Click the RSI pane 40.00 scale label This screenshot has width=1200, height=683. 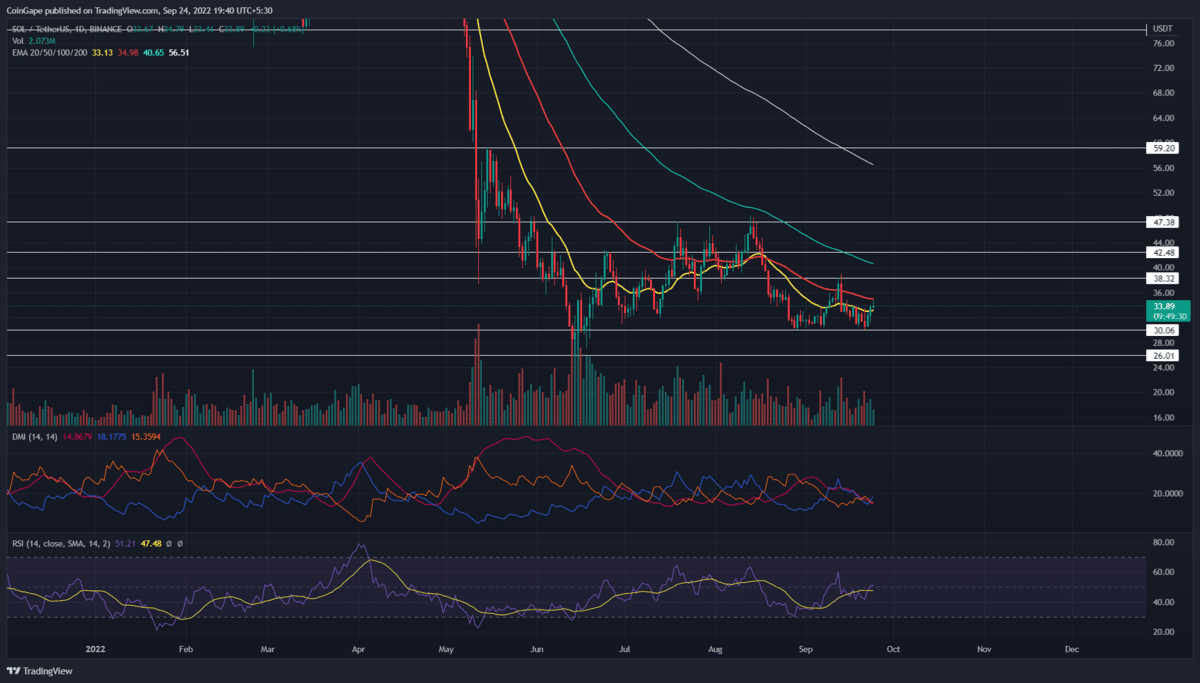tap(1162, 603)
